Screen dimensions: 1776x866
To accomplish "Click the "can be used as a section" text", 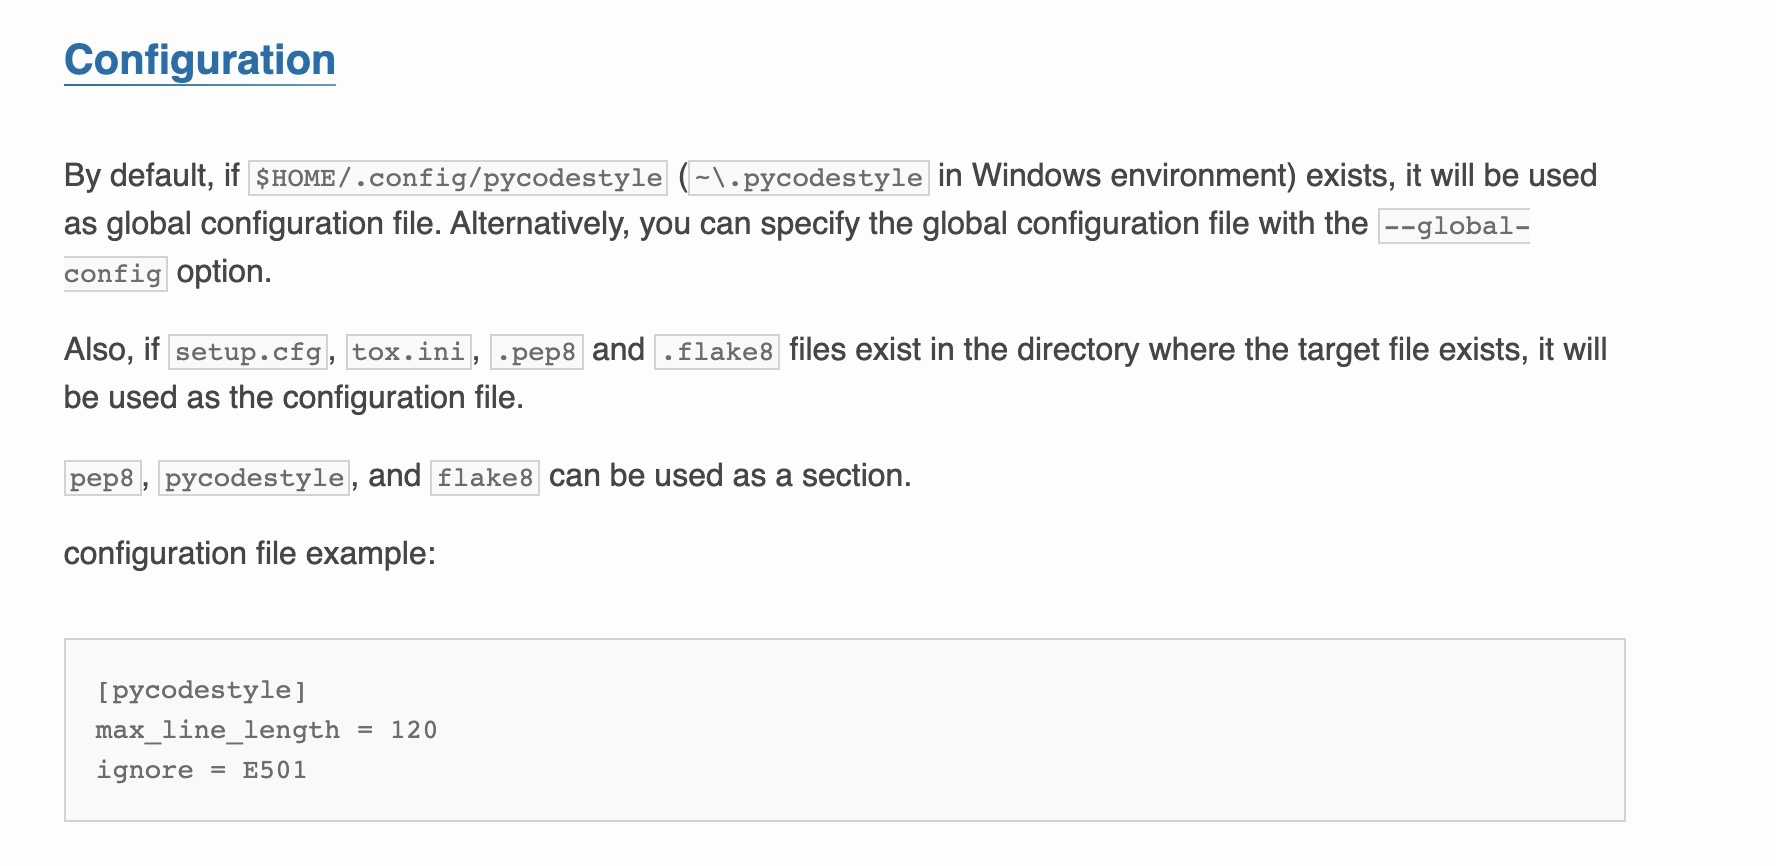I will click(730, 476).
